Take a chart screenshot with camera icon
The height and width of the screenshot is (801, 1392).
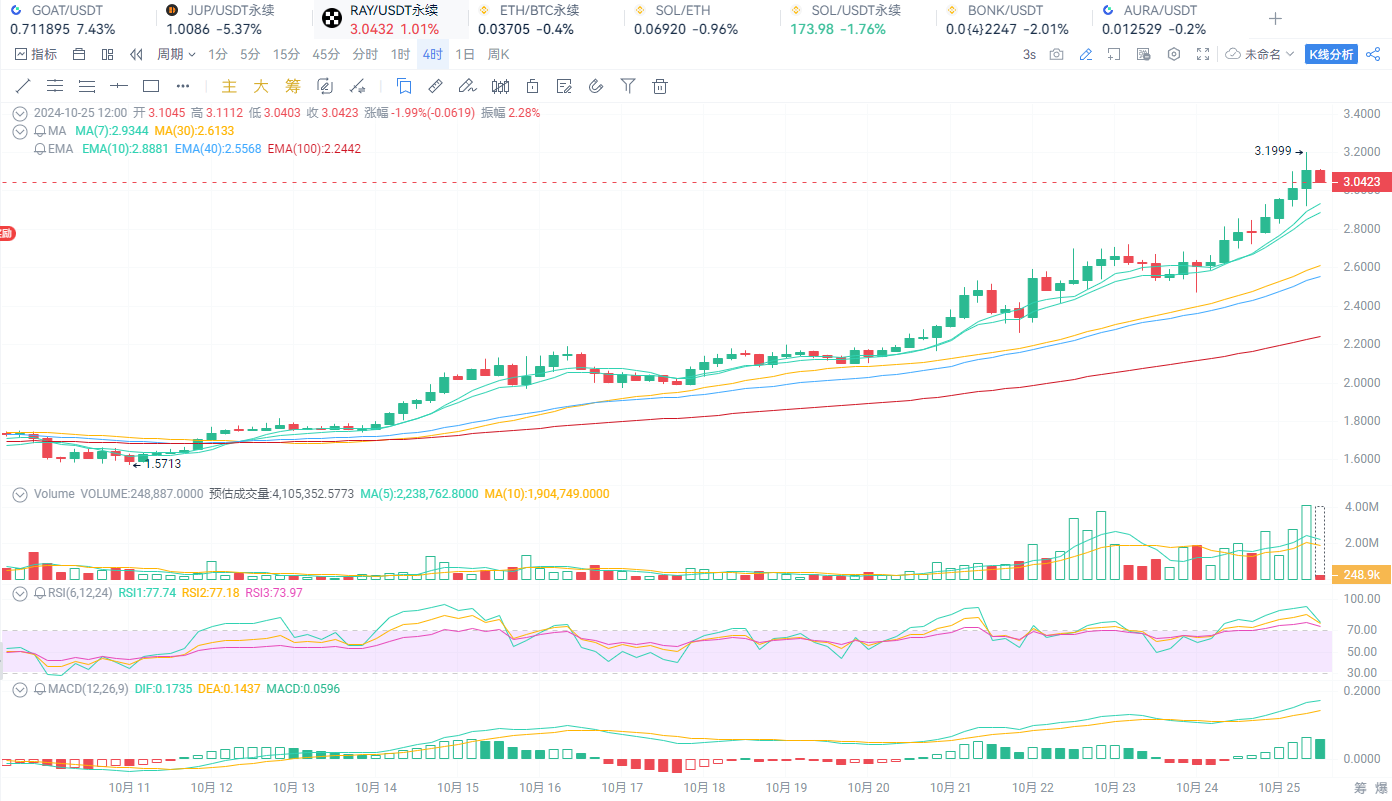click(x=1056, y=54)
